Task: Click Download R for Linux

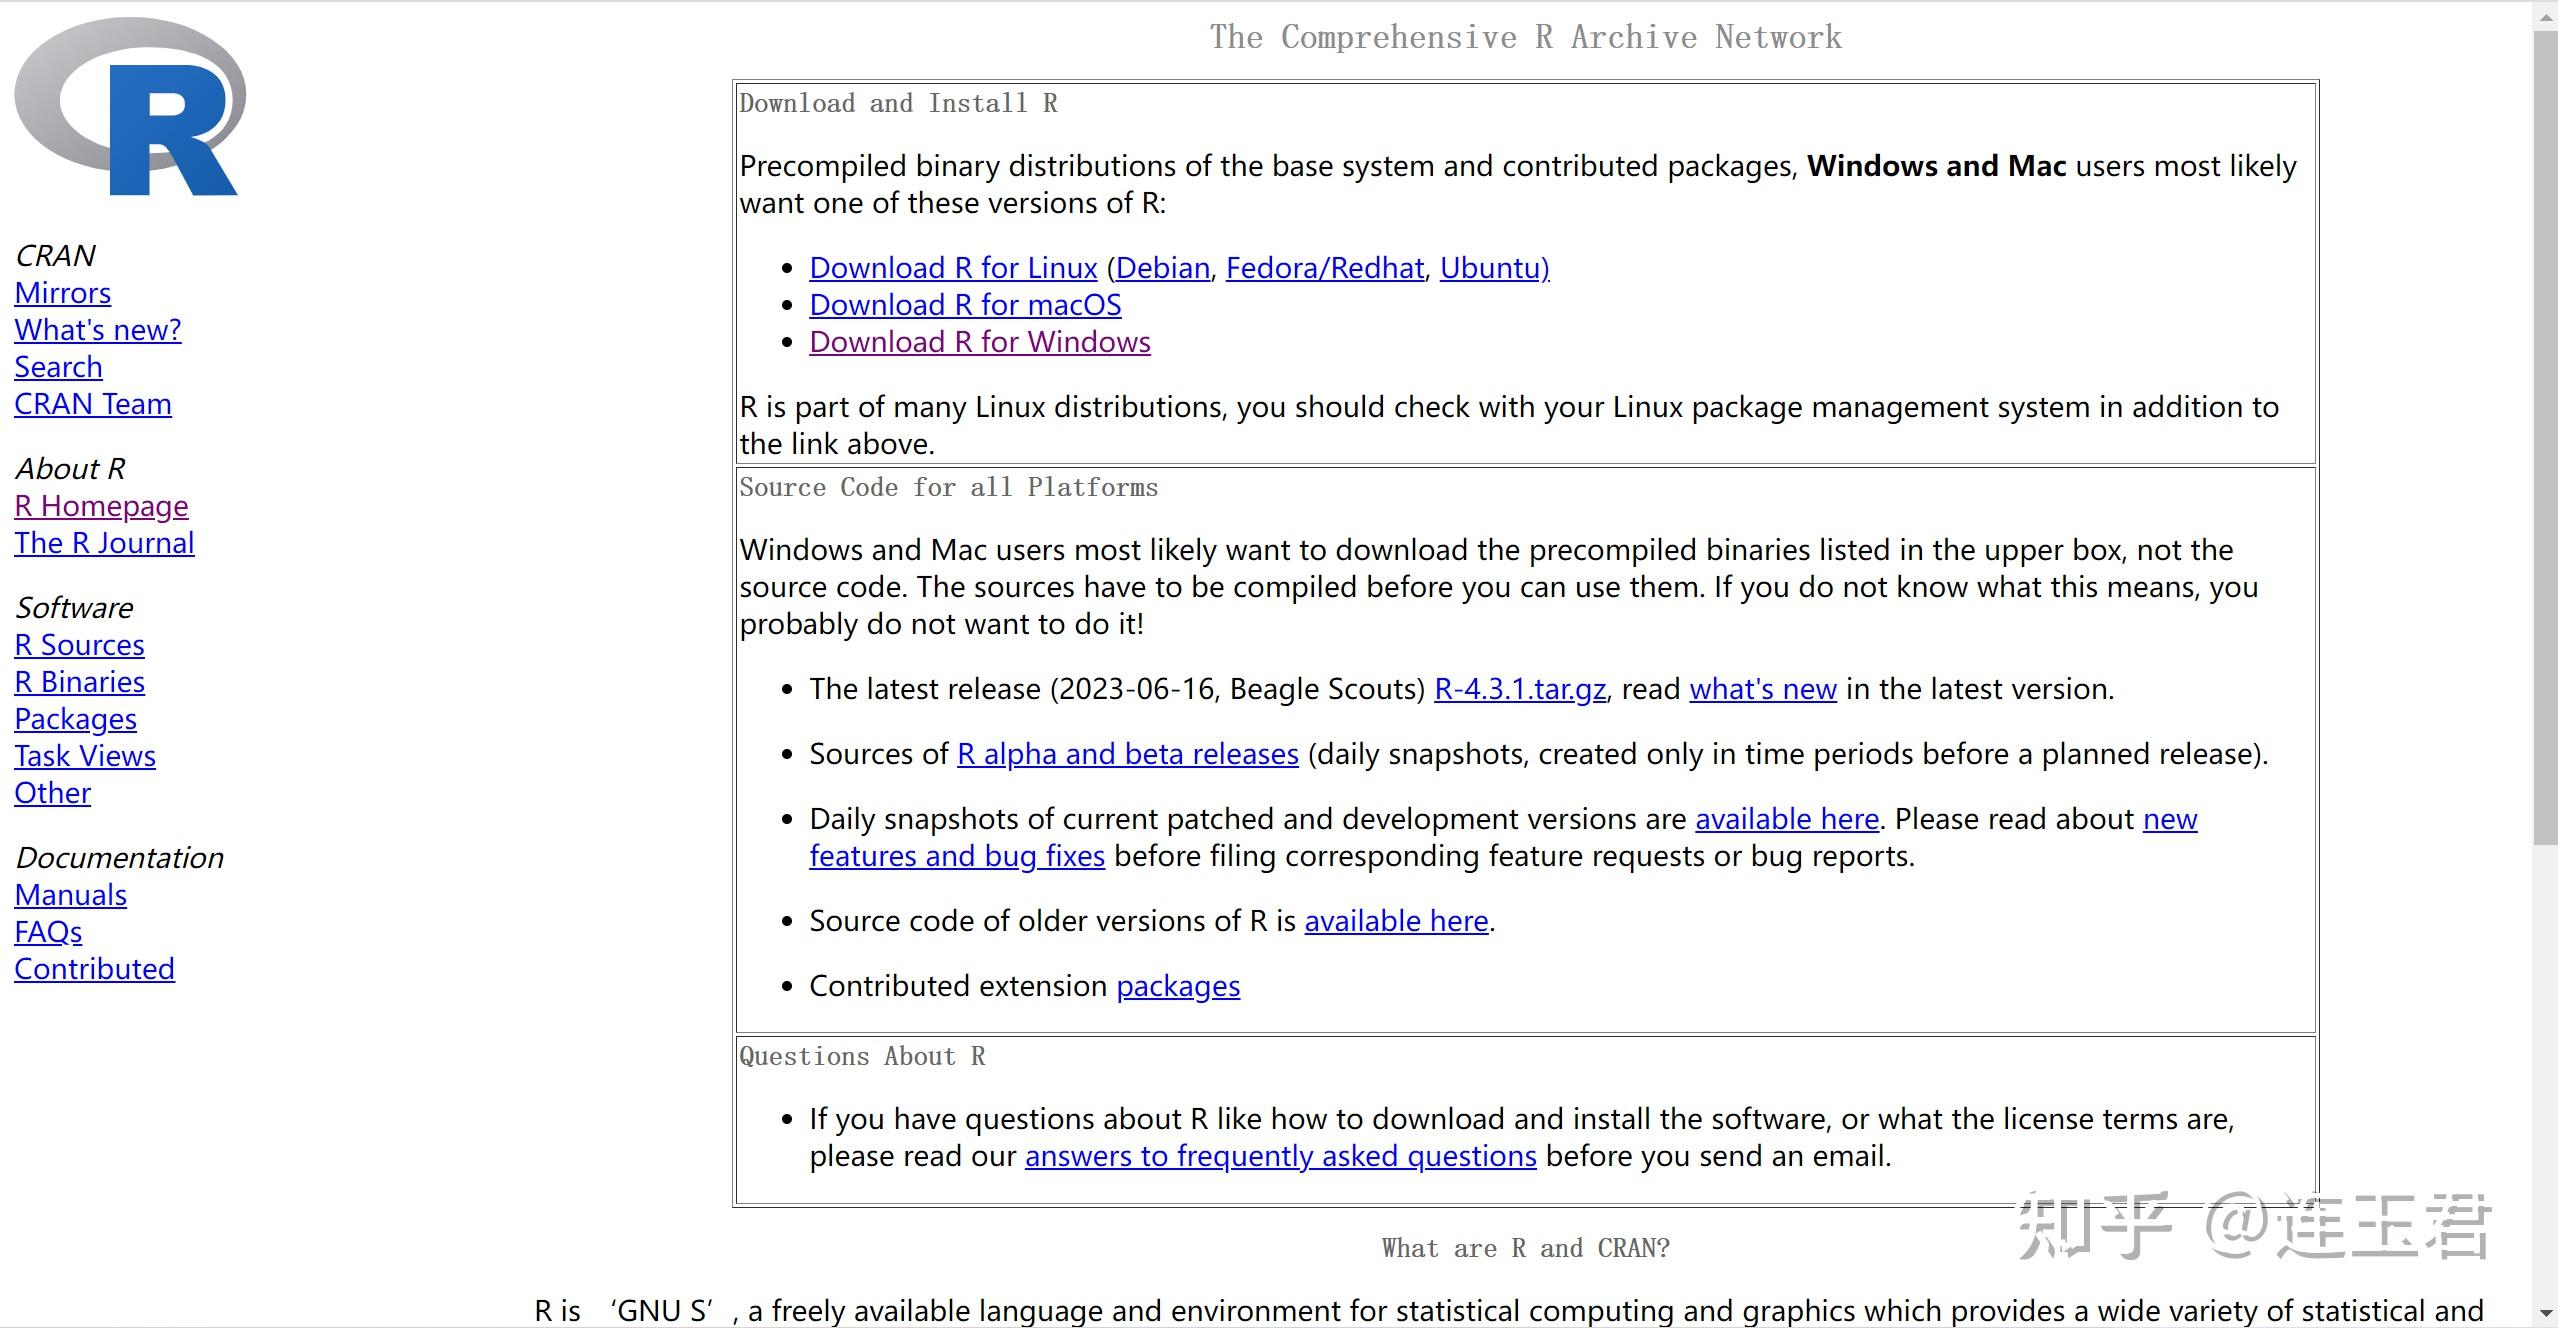Action: pyautogui.click(x=953, y=268)
